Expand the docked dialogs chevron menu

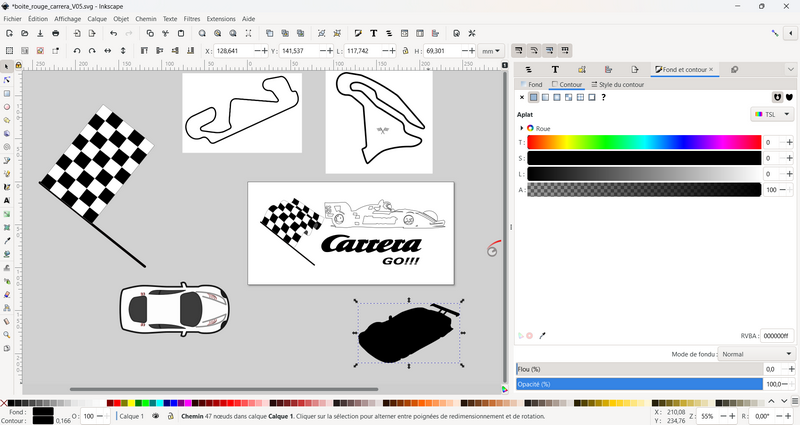[x=790, y=69]
